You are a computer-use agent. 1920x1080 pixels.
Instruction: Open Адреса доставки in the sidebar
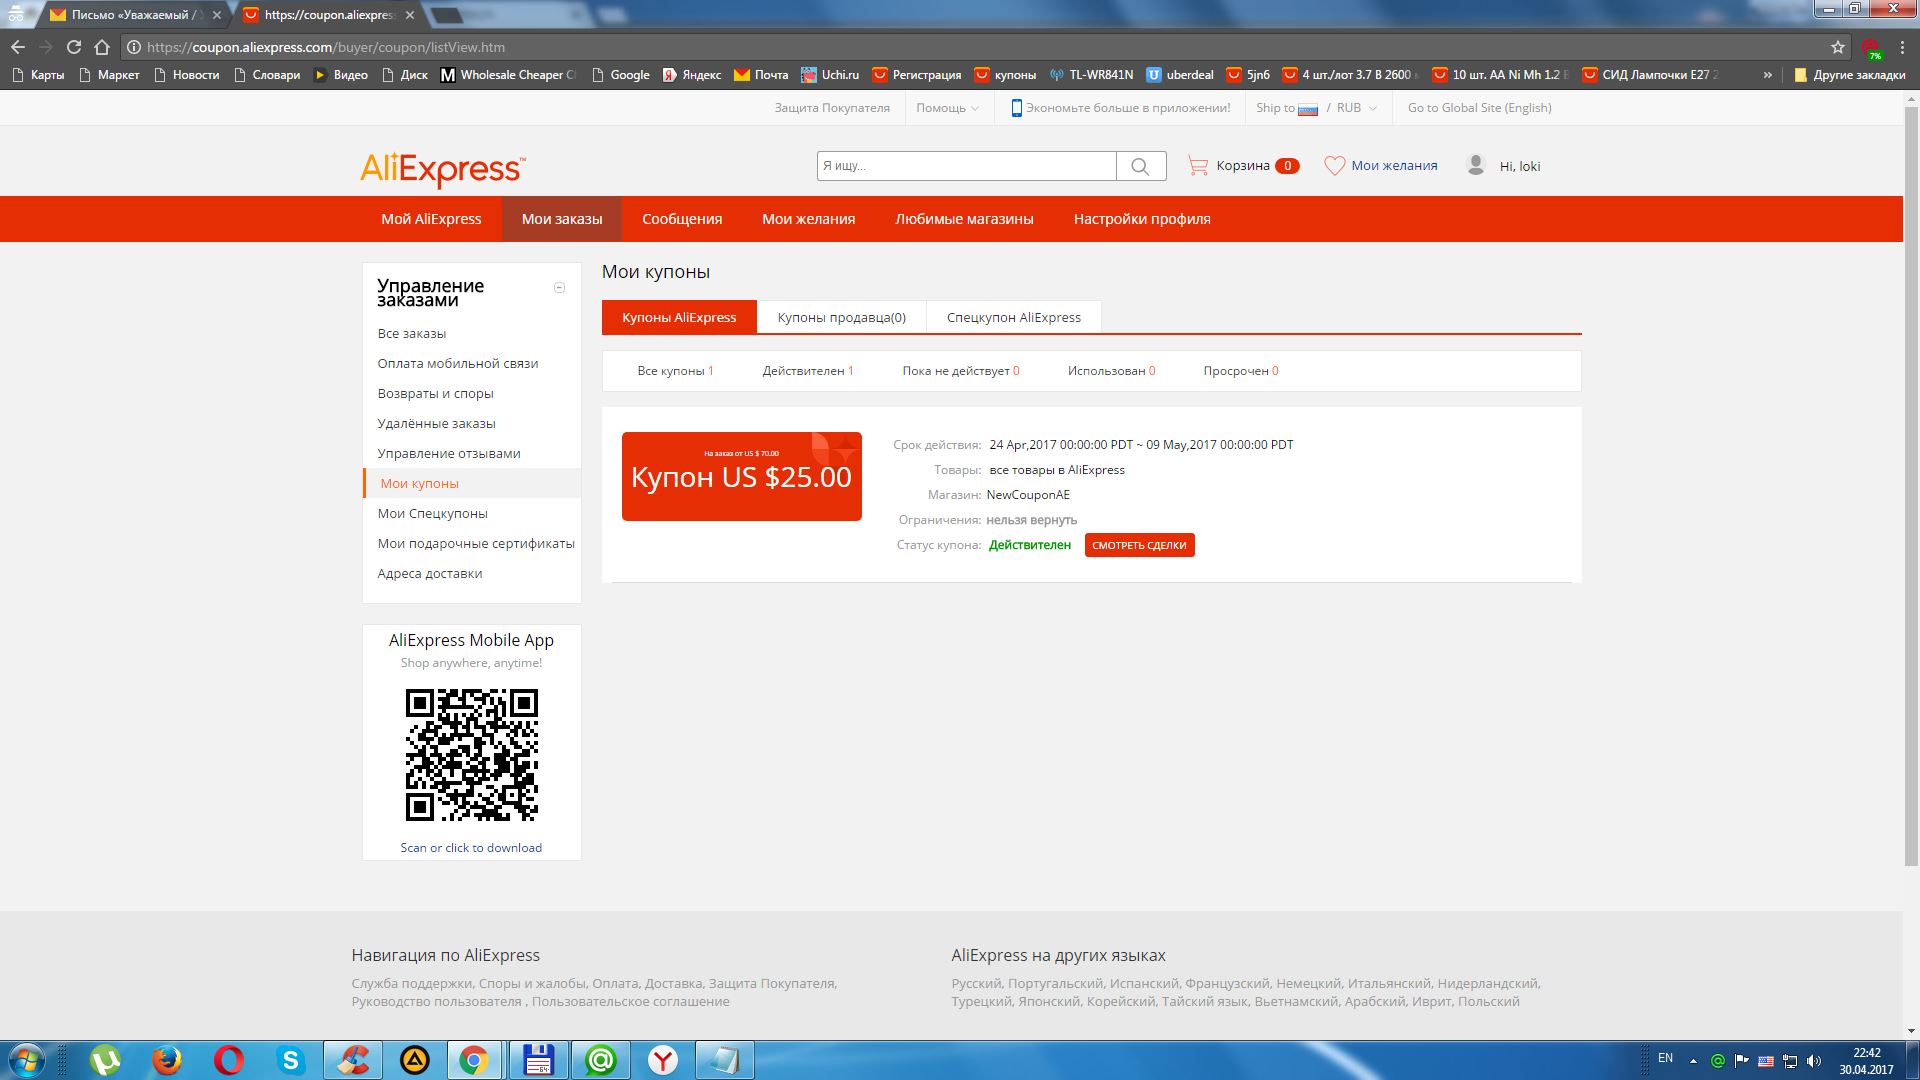[x=430, y=574]
